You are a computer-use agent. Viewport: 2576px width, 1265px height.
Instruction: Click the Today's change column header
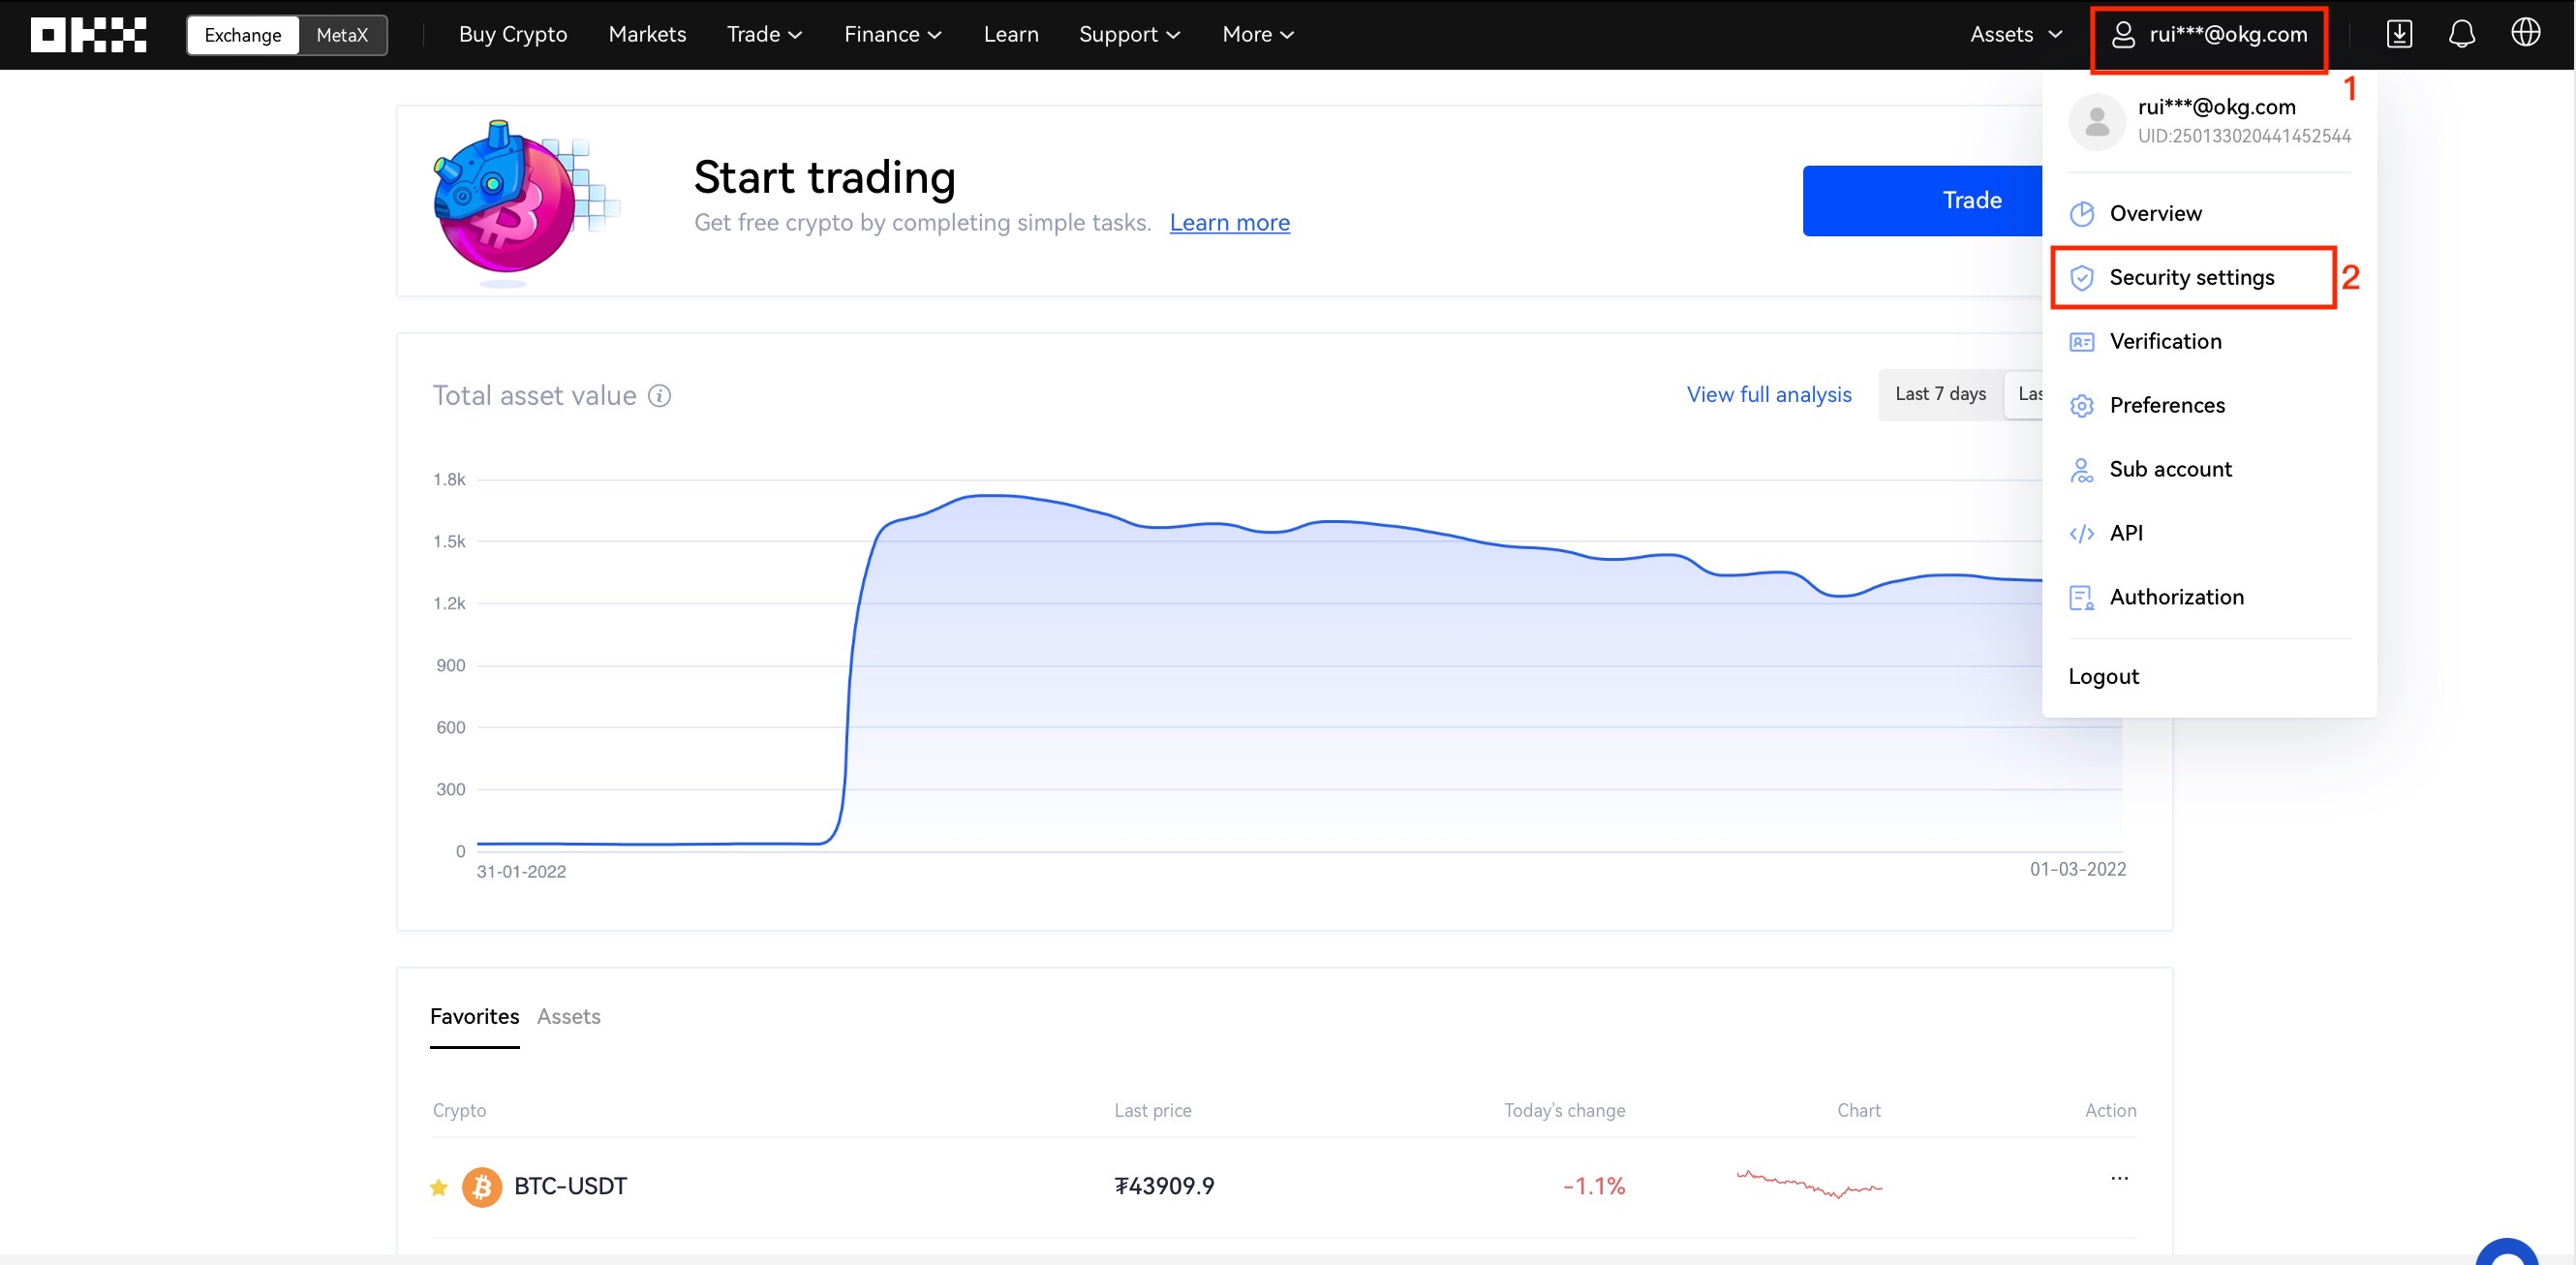point(1564,1111)
